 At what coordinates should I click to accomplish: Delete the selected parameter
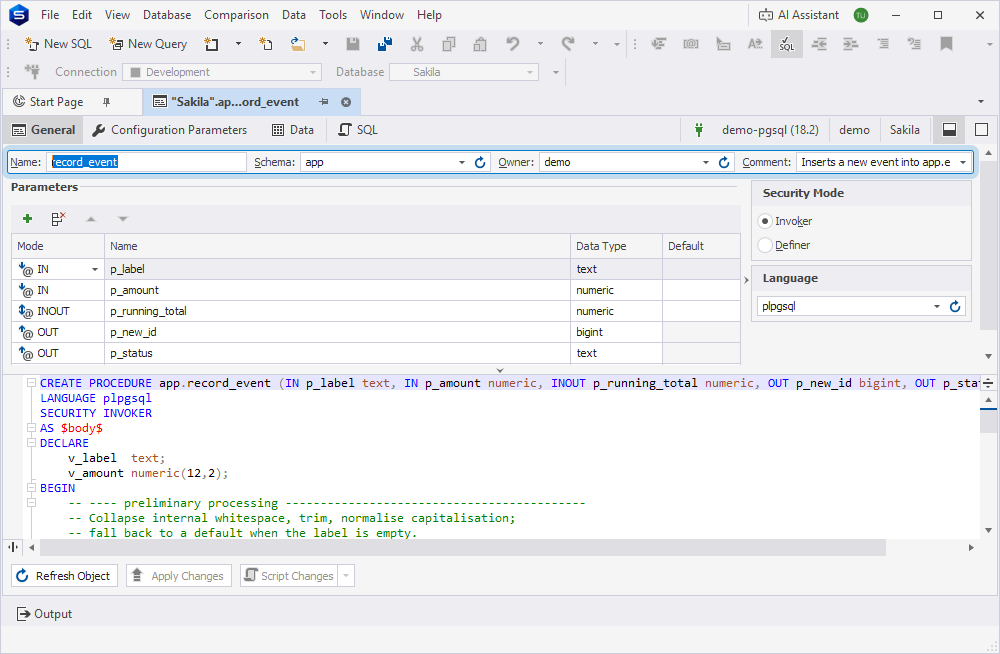tap(59, 219)
